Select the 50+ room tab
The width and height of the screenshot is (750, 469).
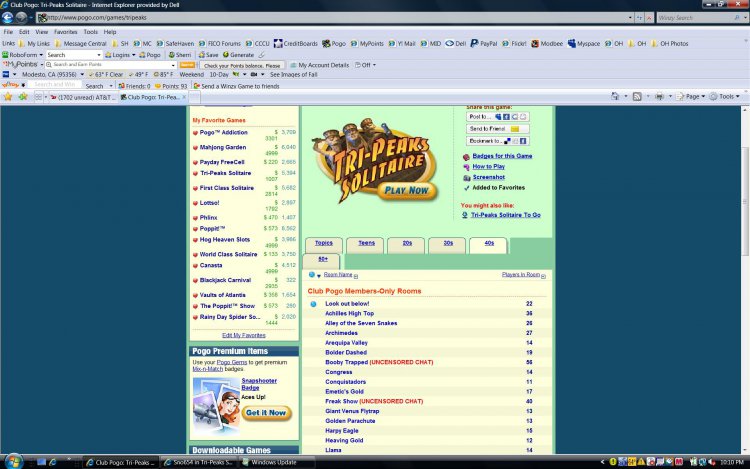pyautogui.click(x=323, y=261)
